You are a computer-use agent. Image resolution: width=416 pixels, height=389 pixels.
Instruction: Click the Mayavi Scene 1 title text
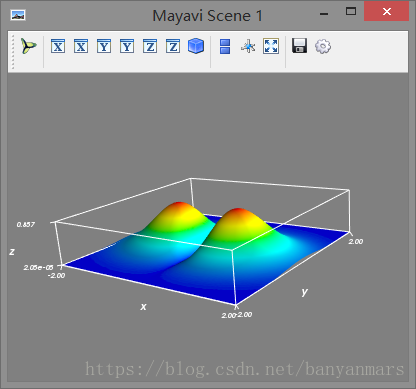click(x=207, y=16)
